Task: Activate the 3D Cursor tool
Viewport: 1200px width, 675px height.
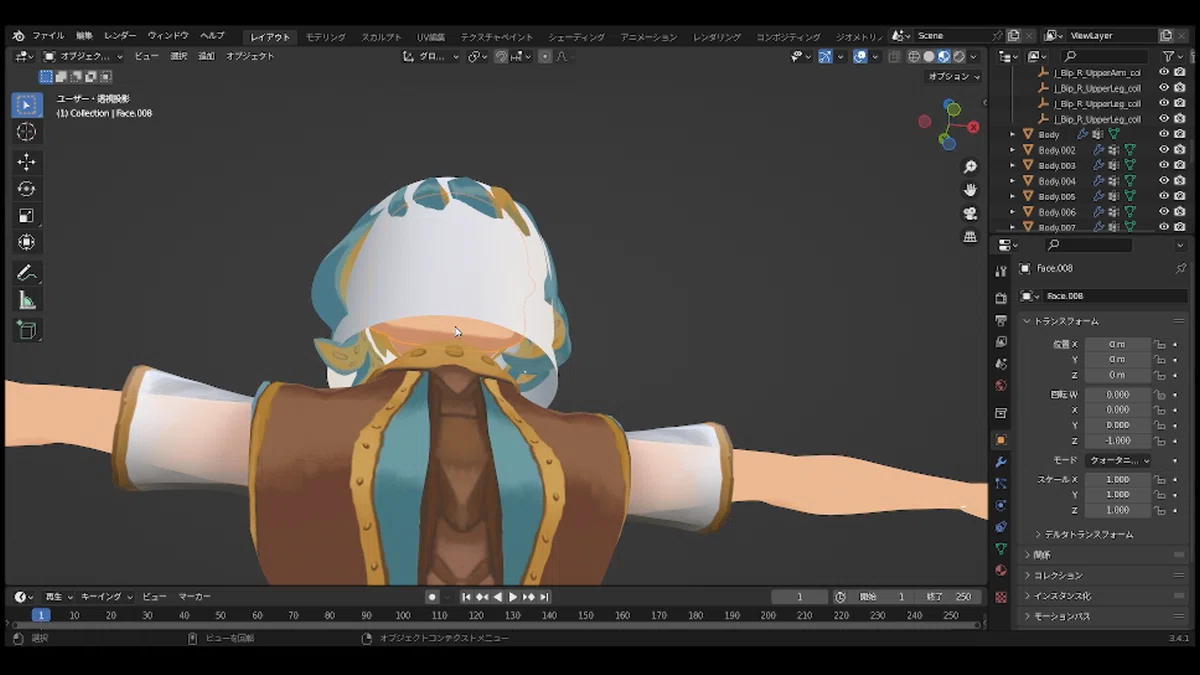Action: click(27, 132)
